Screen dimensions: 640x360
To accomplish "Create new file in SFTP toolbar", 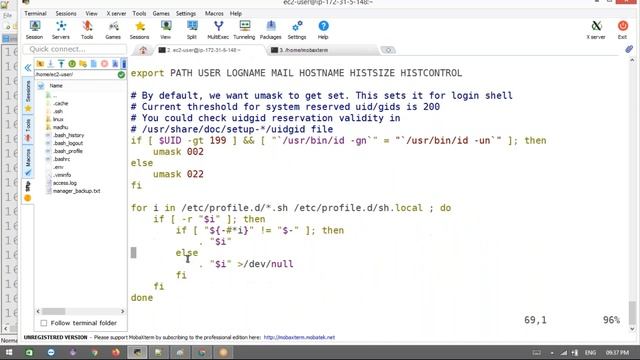I will 94,64.
